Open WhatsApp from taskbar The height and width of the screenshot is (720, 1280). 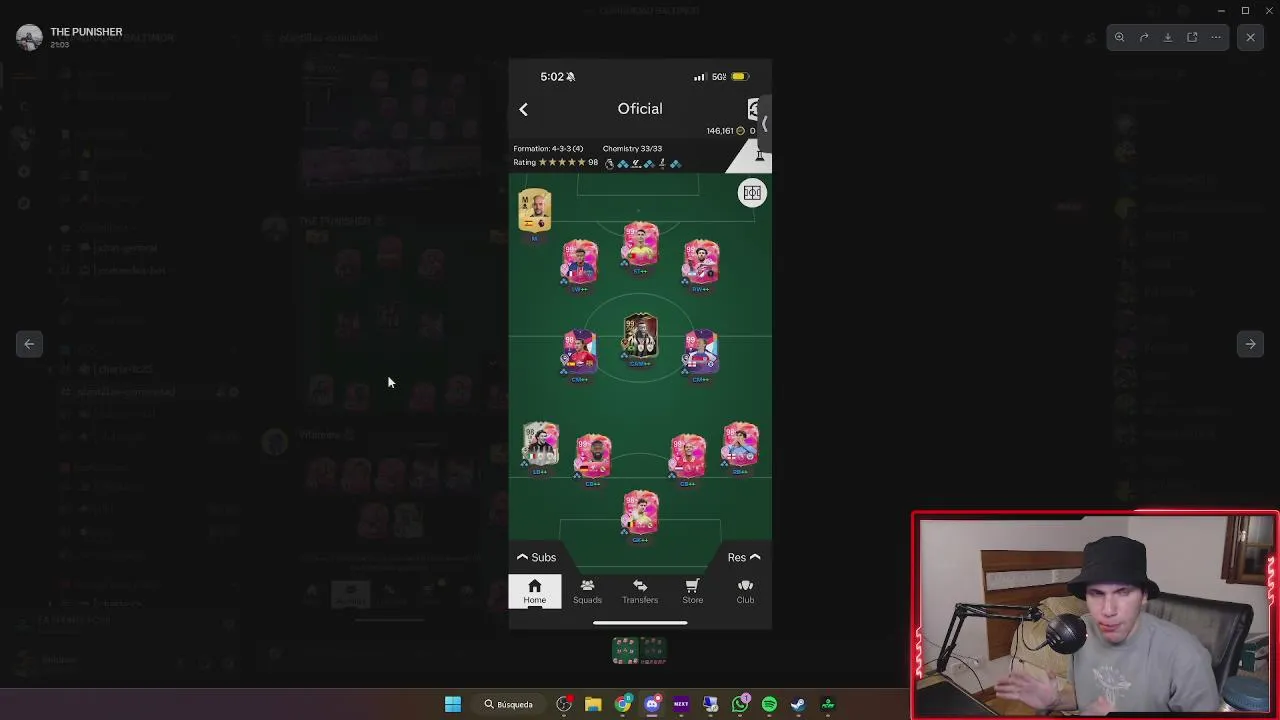(740, 704)
